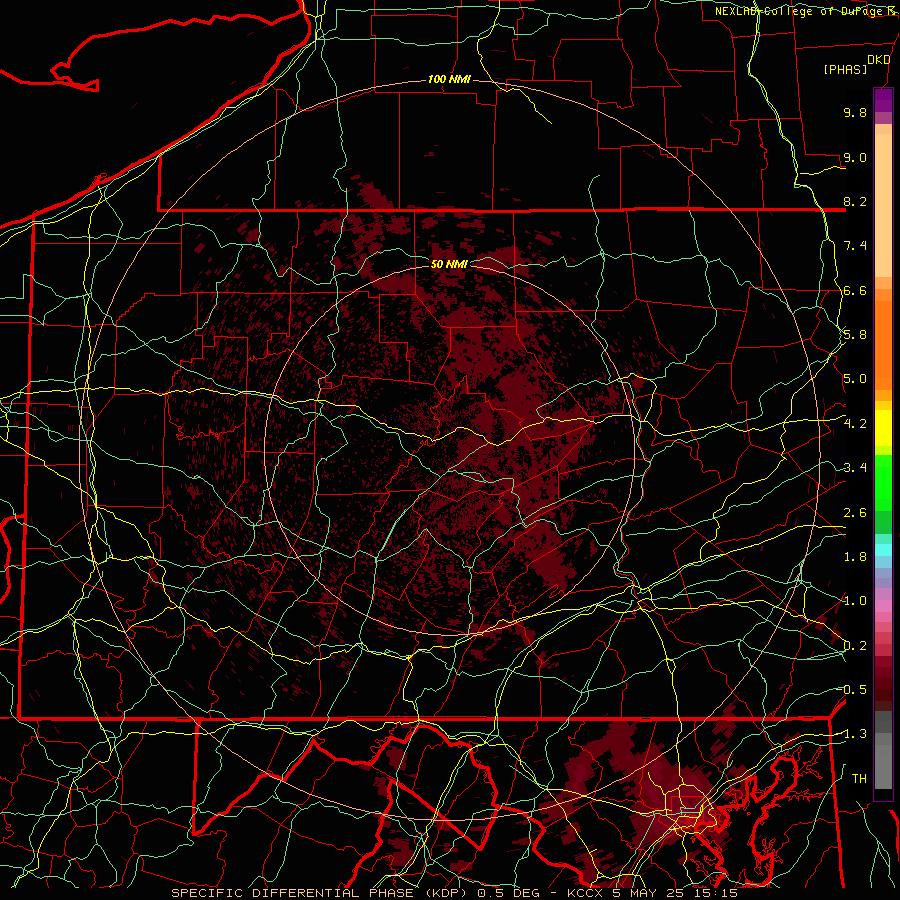Click the [PHAS] legend heading
900x900 pixels.
[845, 70]
